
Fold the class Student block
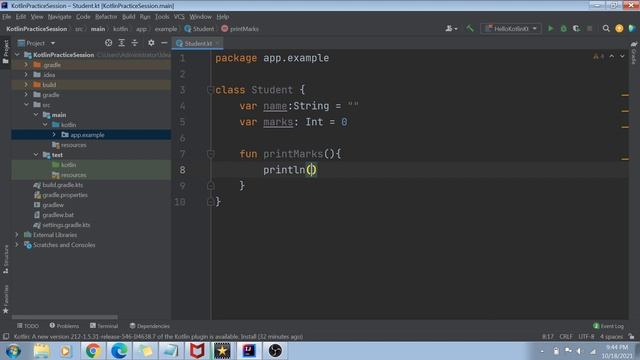pos(210,90)
